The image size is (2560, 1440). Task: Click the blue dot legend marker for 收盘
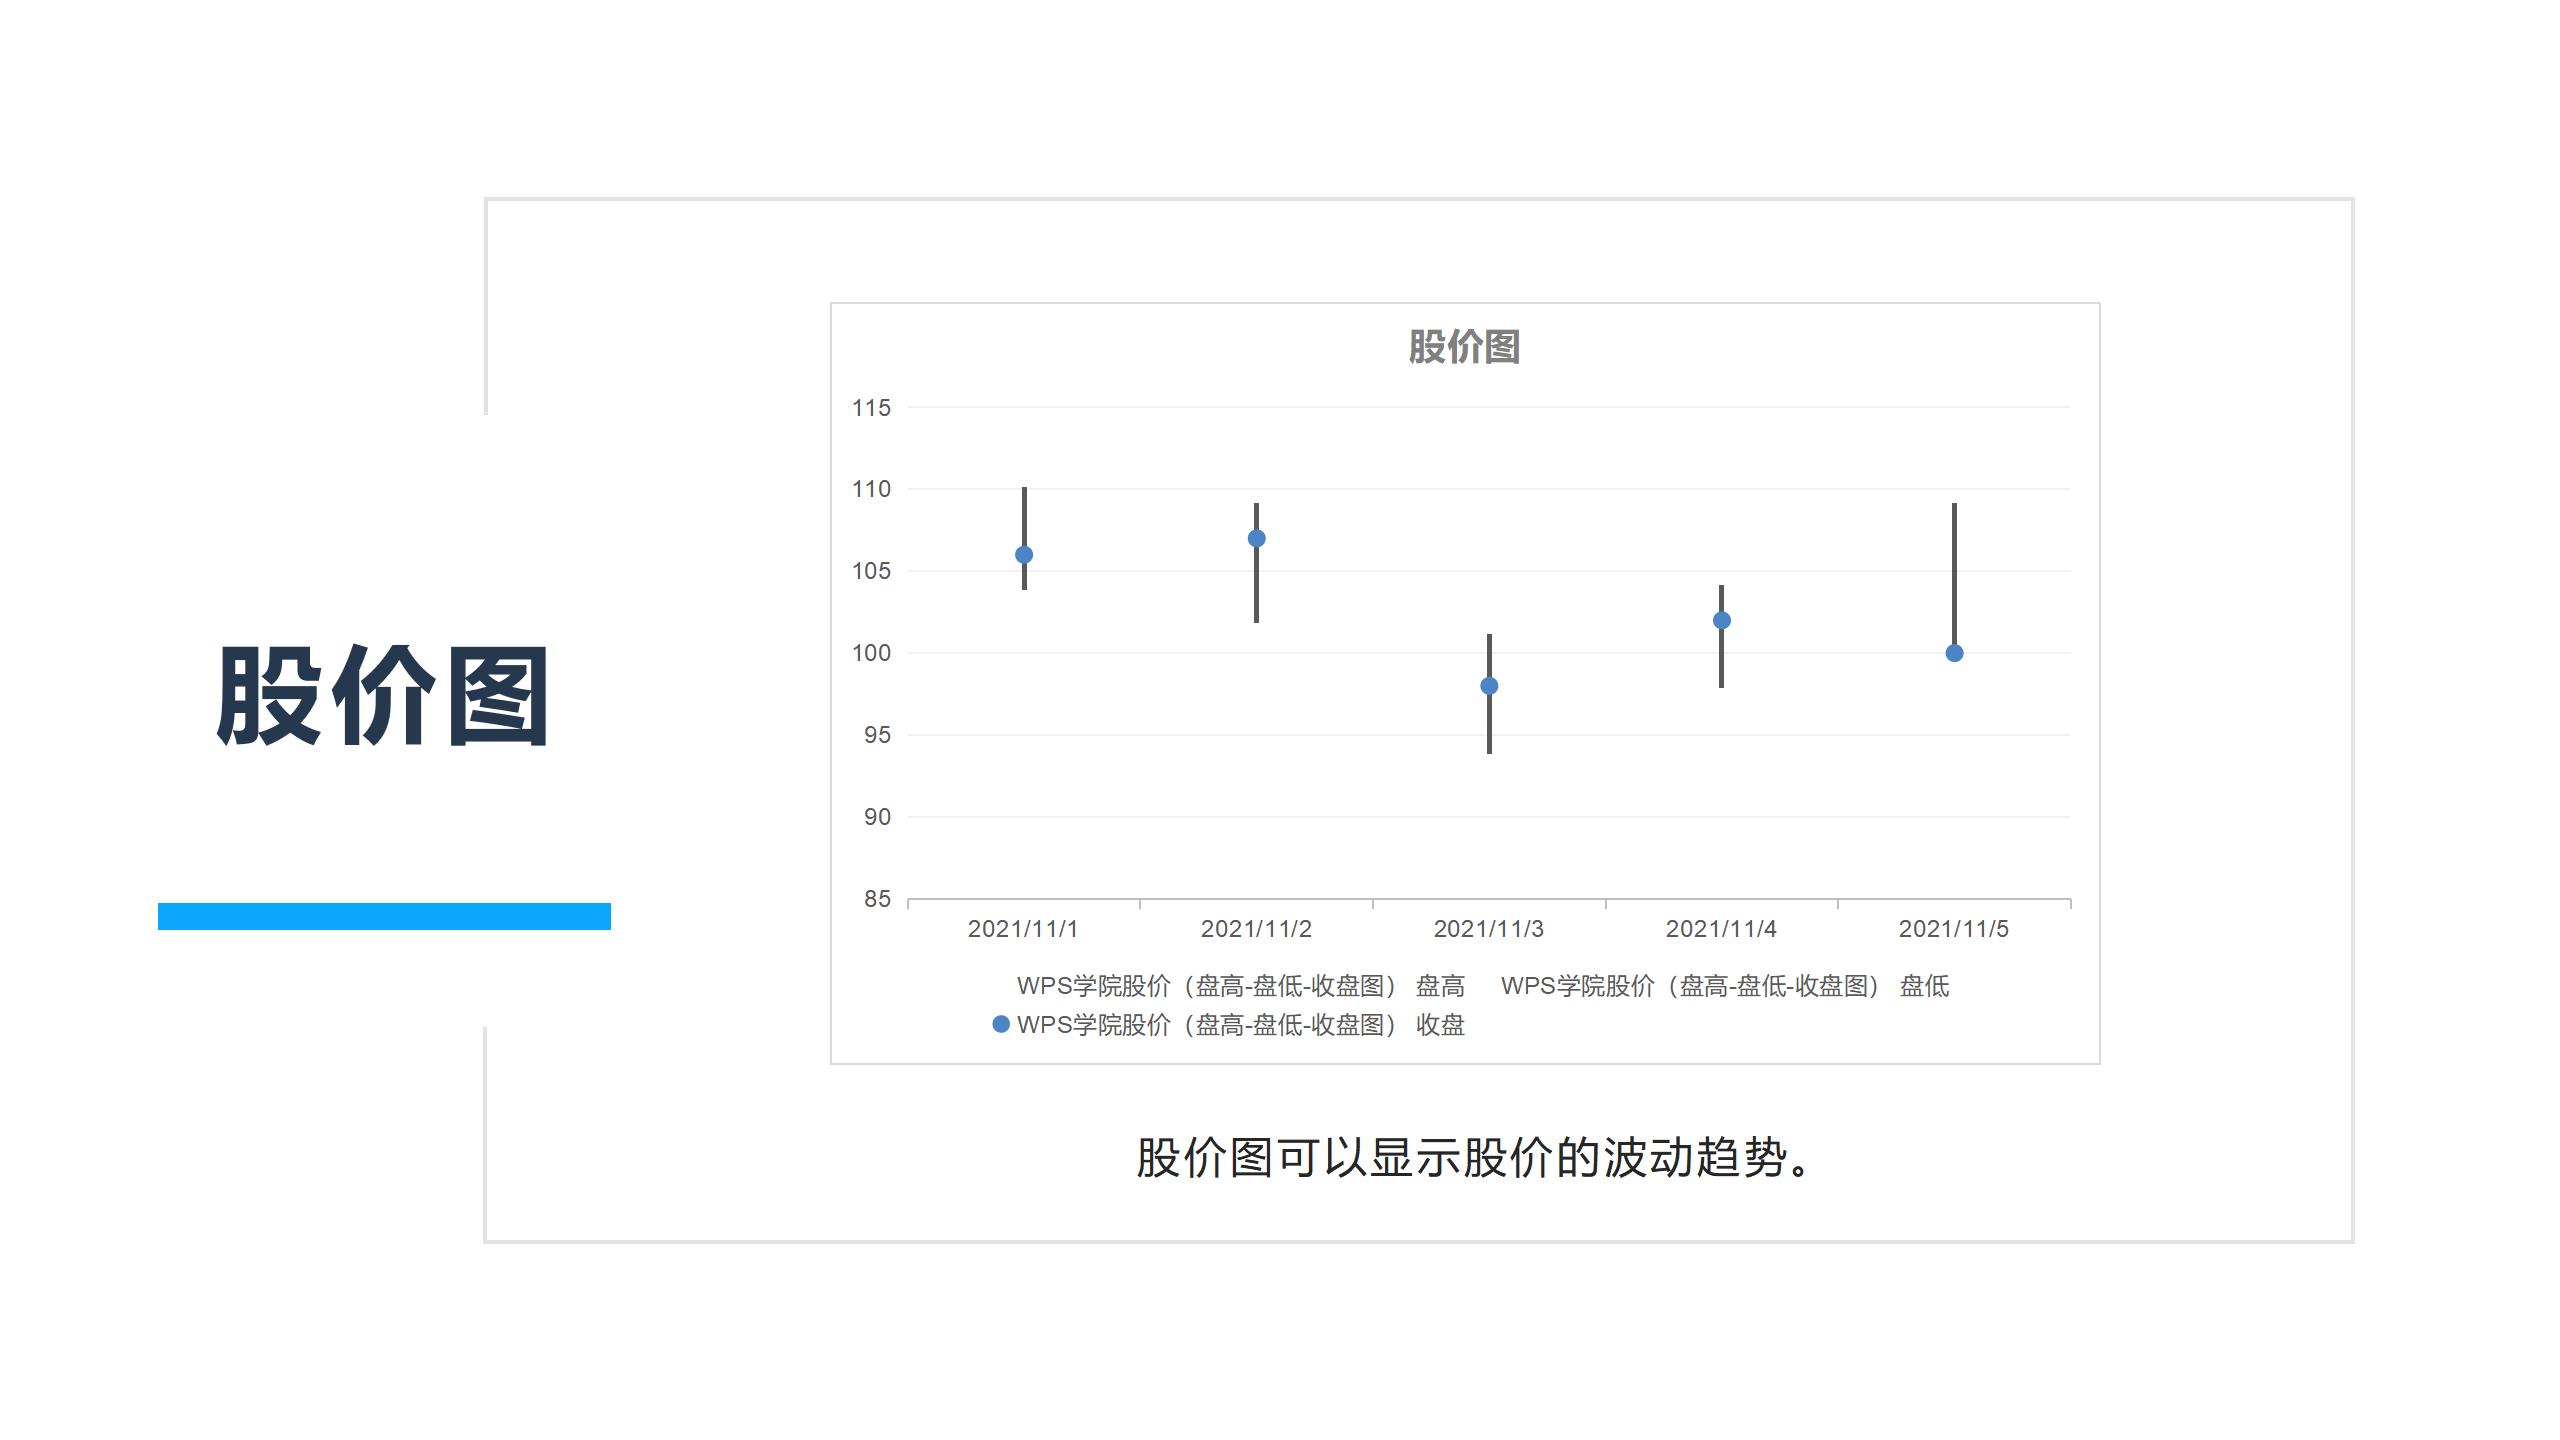[1000, 1024]
